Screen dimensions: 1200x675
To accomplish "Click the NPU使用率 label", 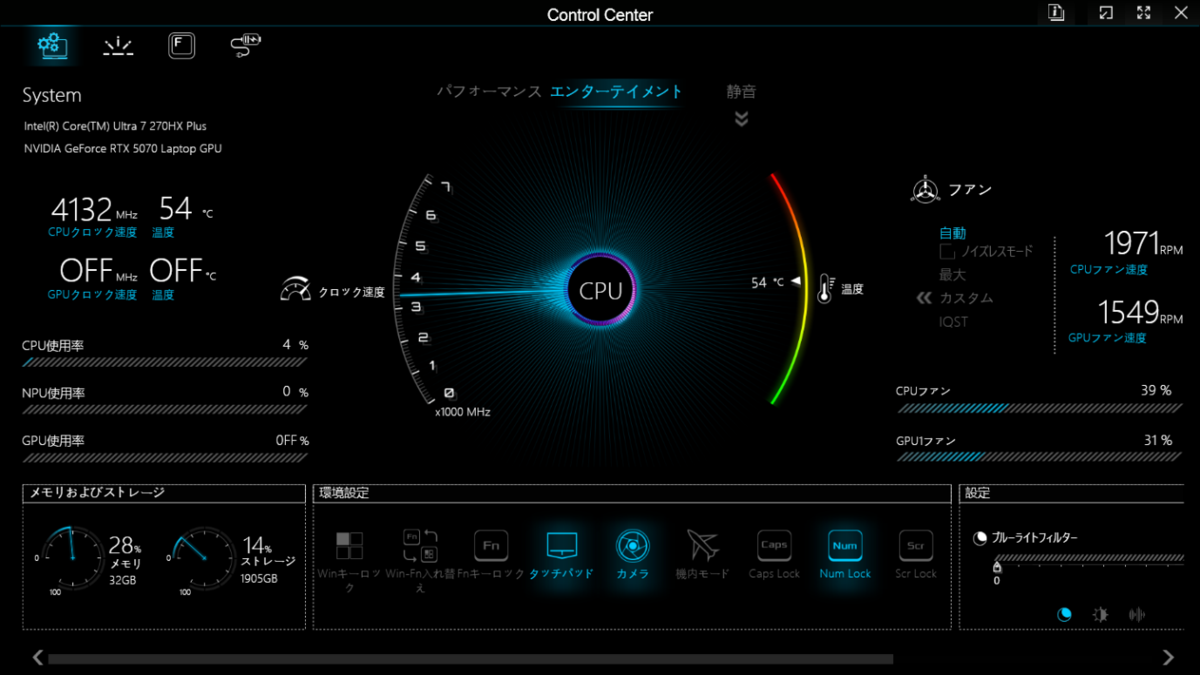I will point(53,393).
